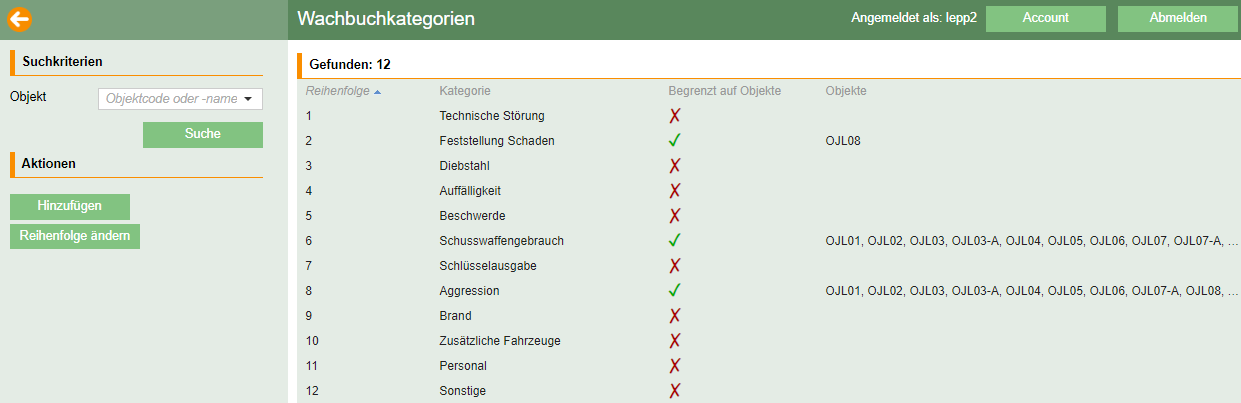The image size is (1241, 403).
Task: Click the Kategorie column header
Action: (x=464, y=91)
